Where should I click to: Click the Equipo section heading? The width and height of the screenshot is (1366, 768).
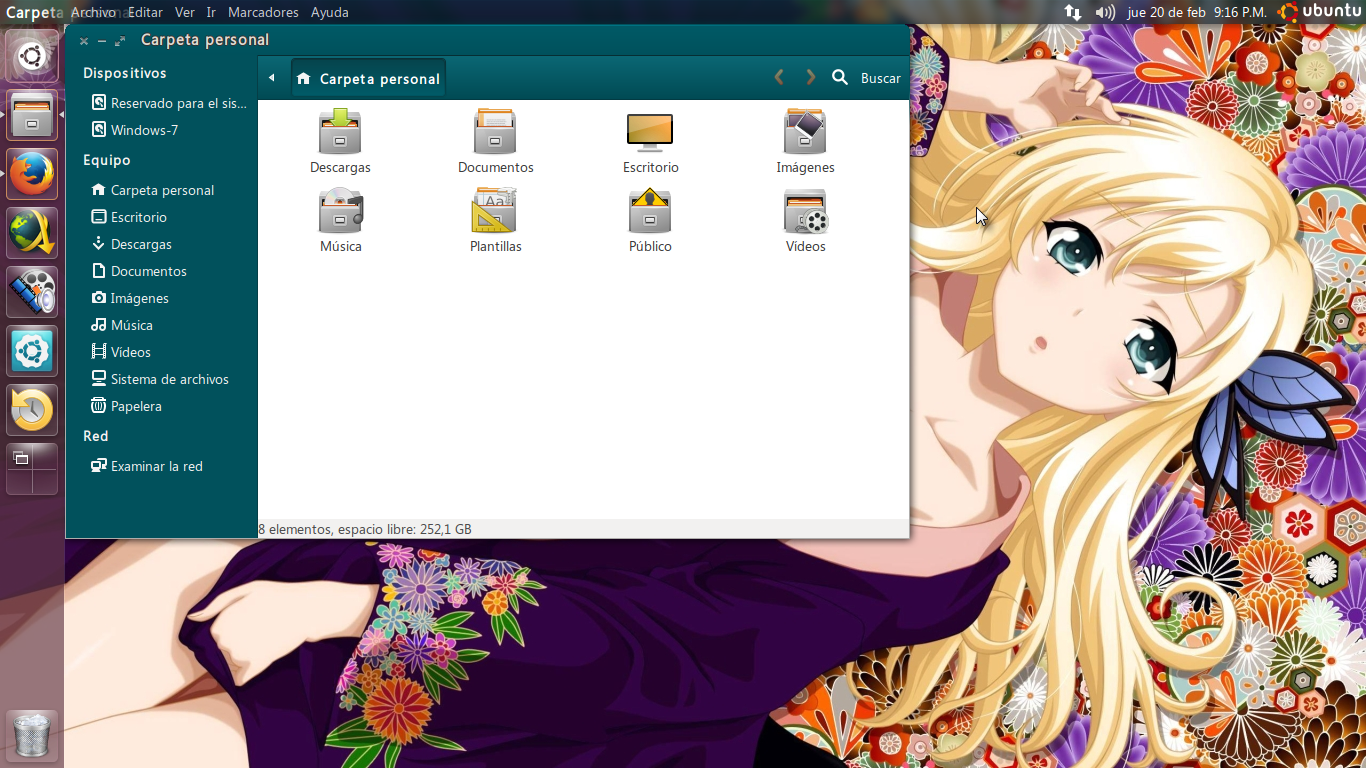coord(107,160)
